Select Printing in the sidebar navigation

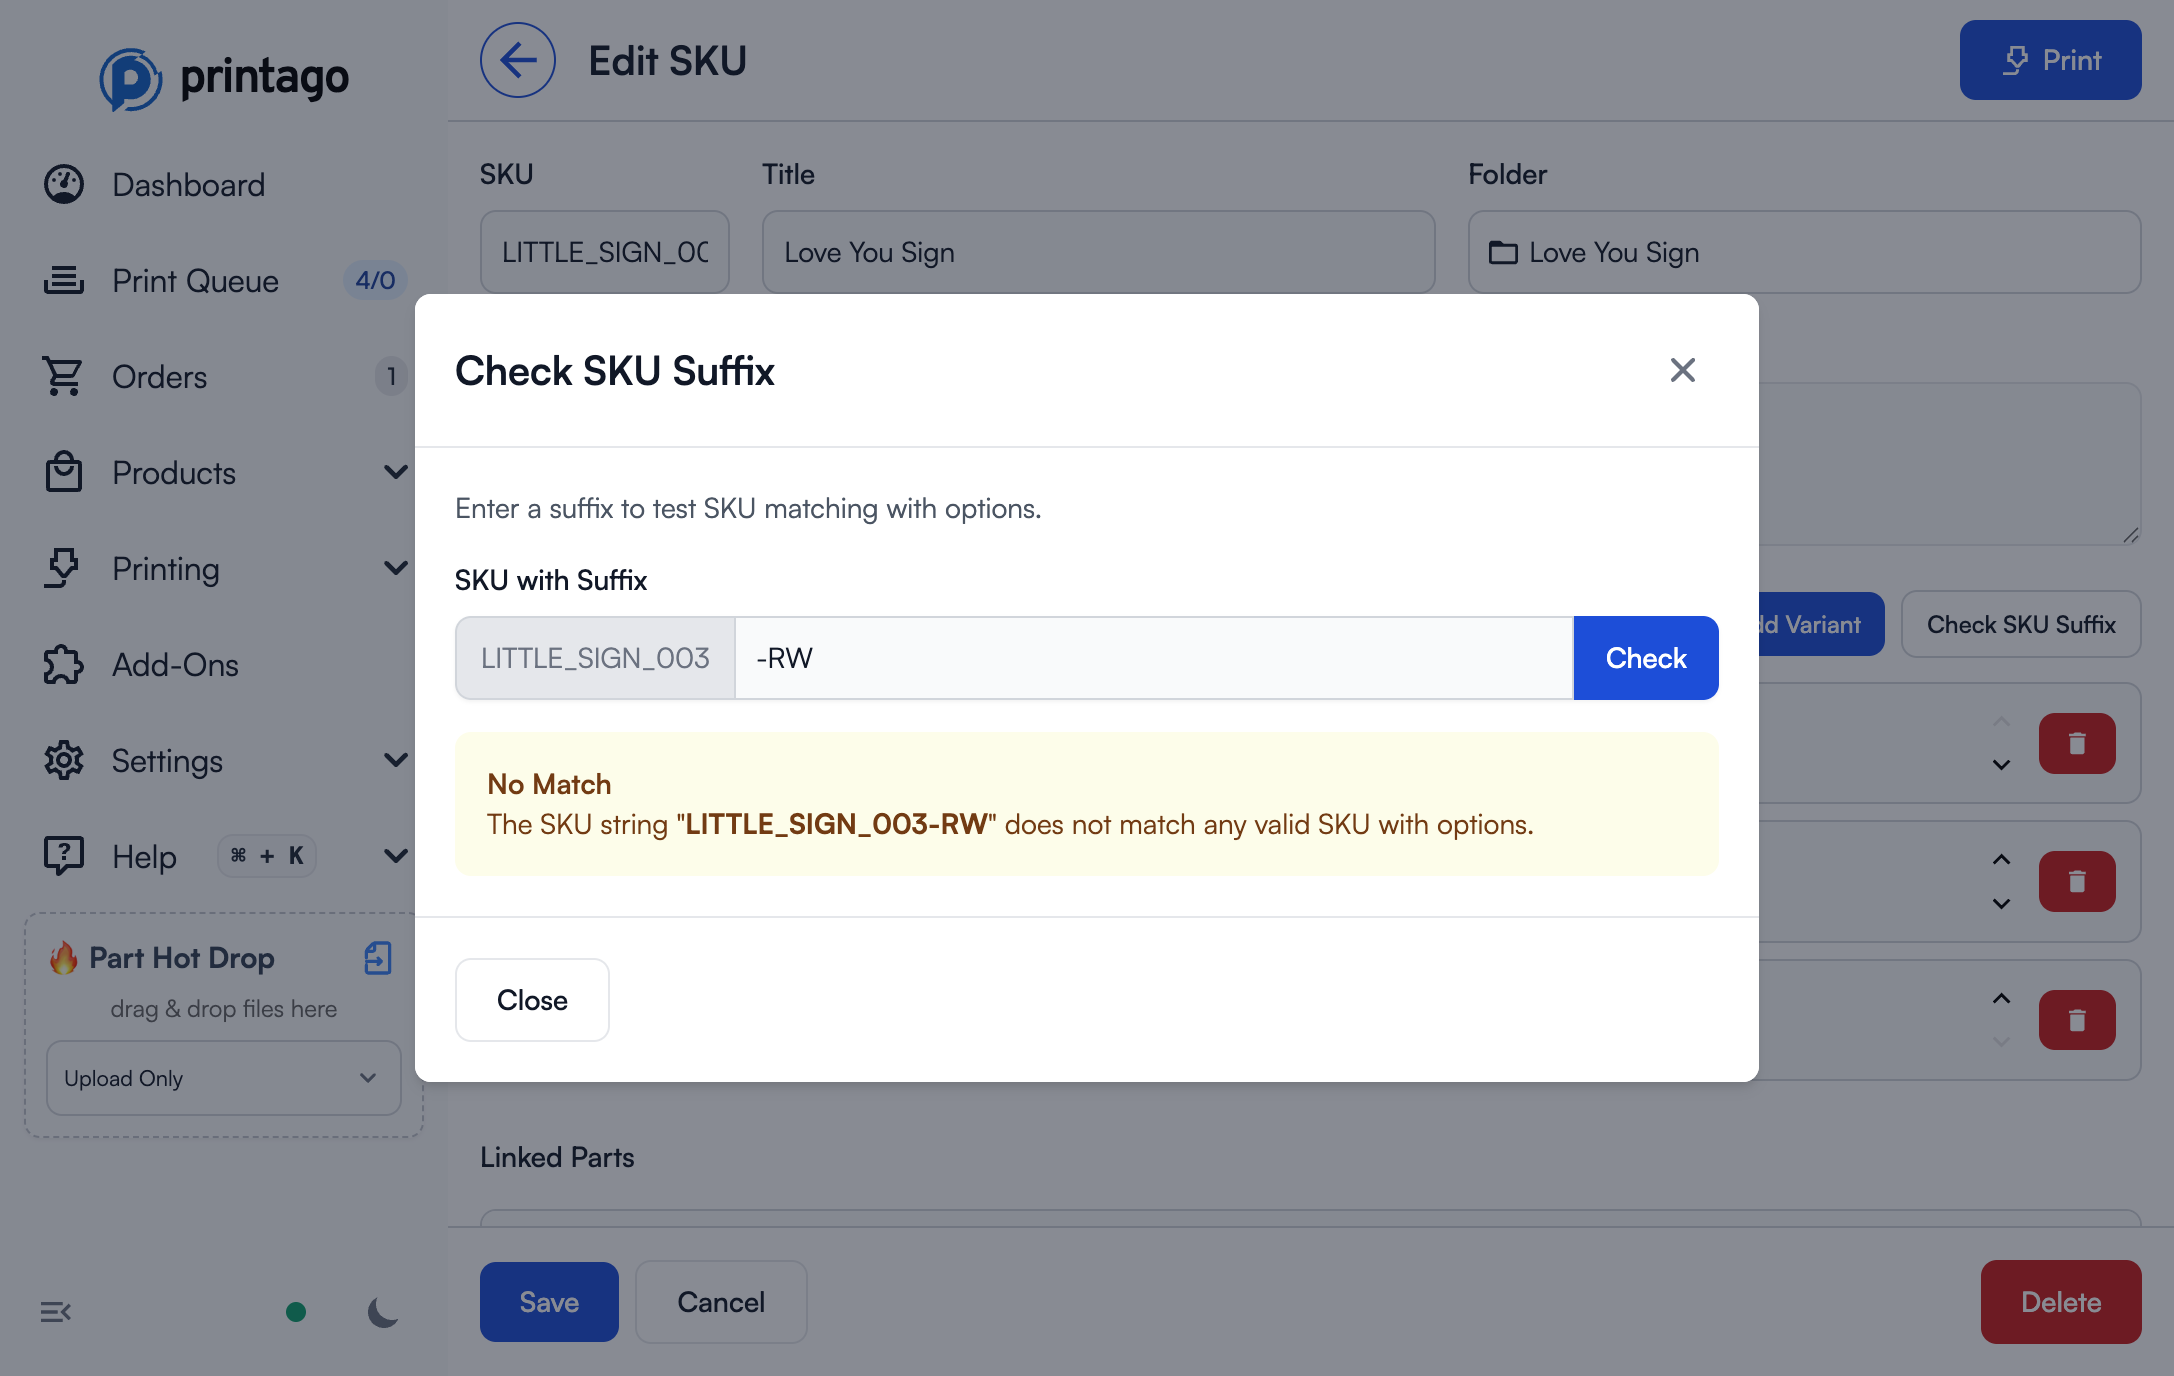click(166, 569)
